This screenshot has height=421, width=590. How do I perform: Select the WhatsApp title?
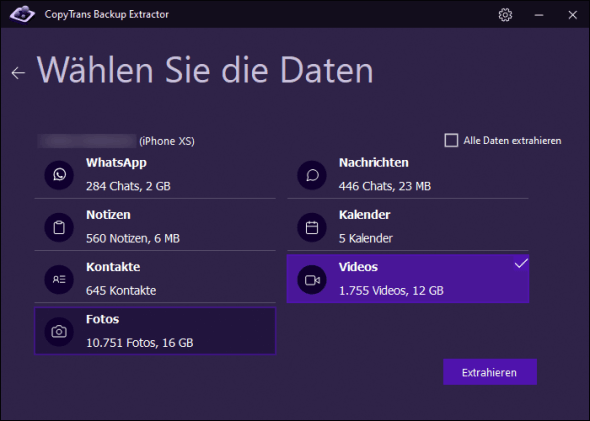[x=116, y=163]
